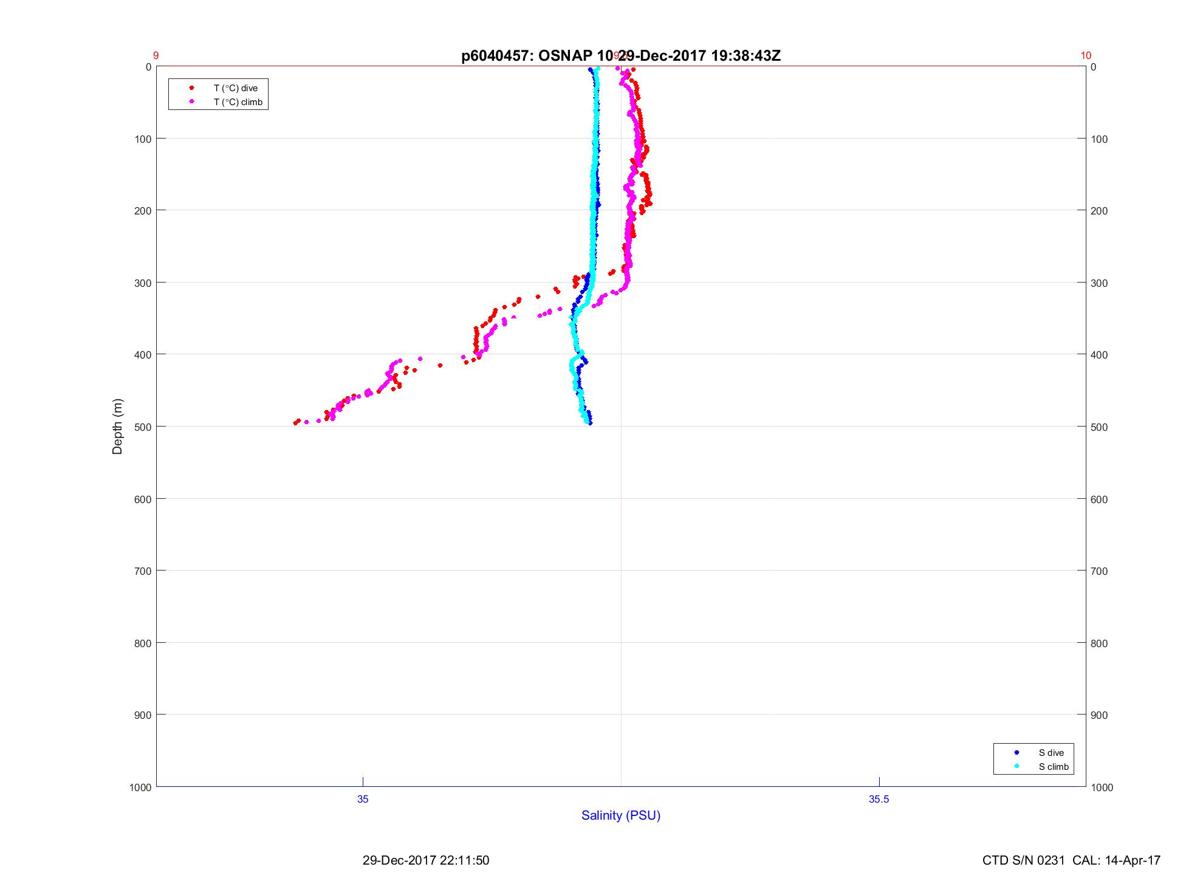1200x885 pixels.
Task: Click the 100 tick on left depth axis
Action: pos(142,139)
